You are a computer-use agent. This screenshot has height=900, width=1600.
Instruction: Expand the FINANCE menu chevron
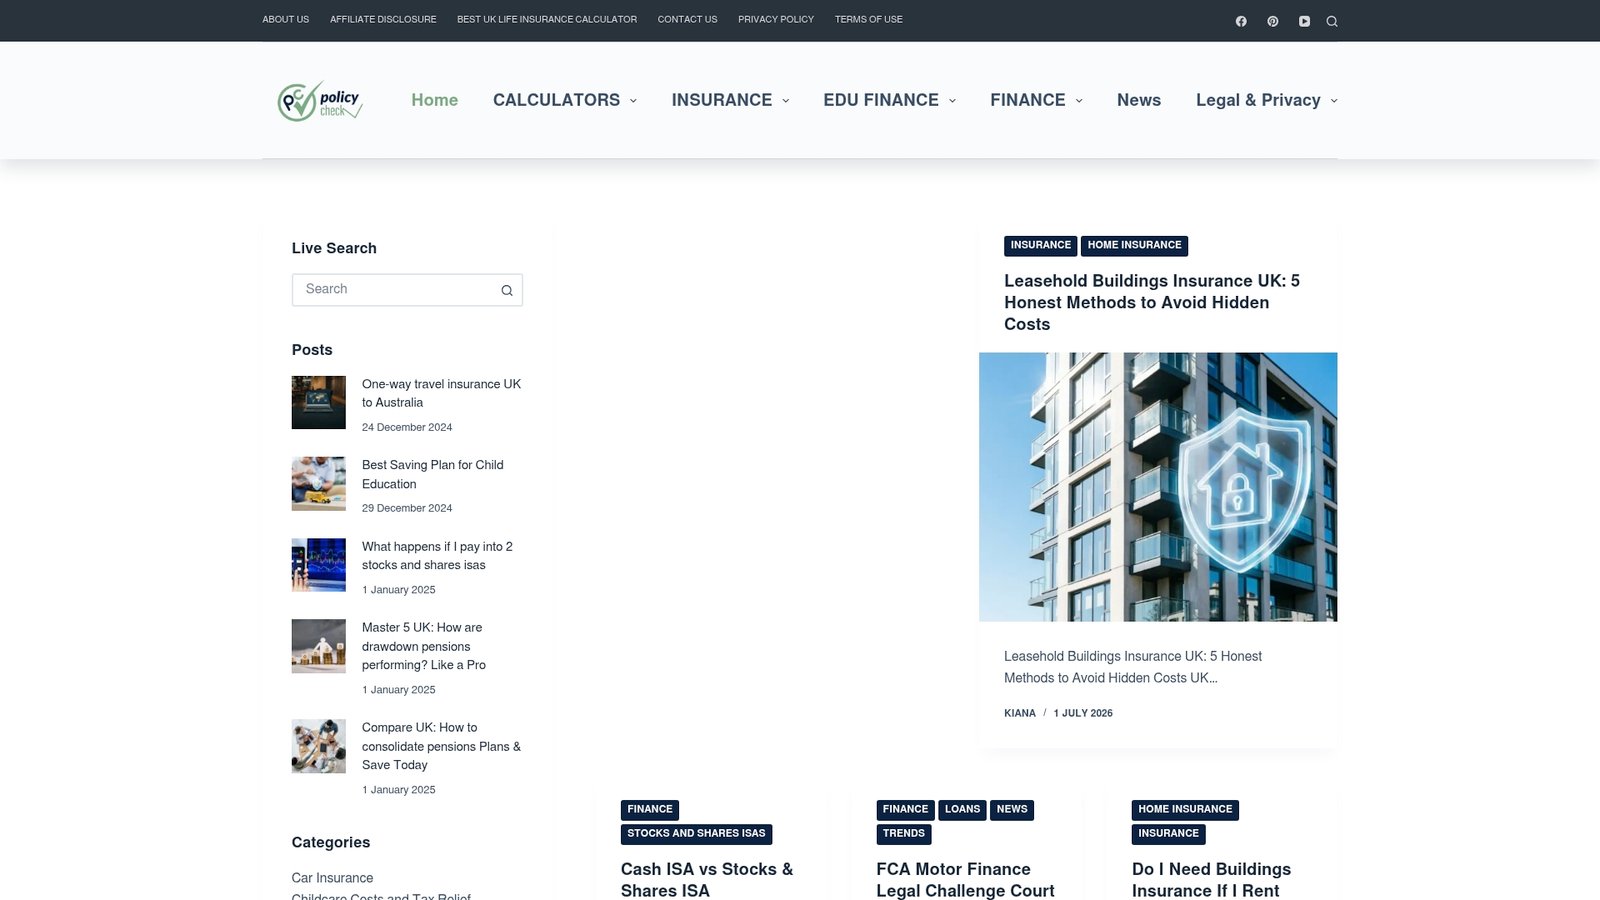click(1079, 101)
